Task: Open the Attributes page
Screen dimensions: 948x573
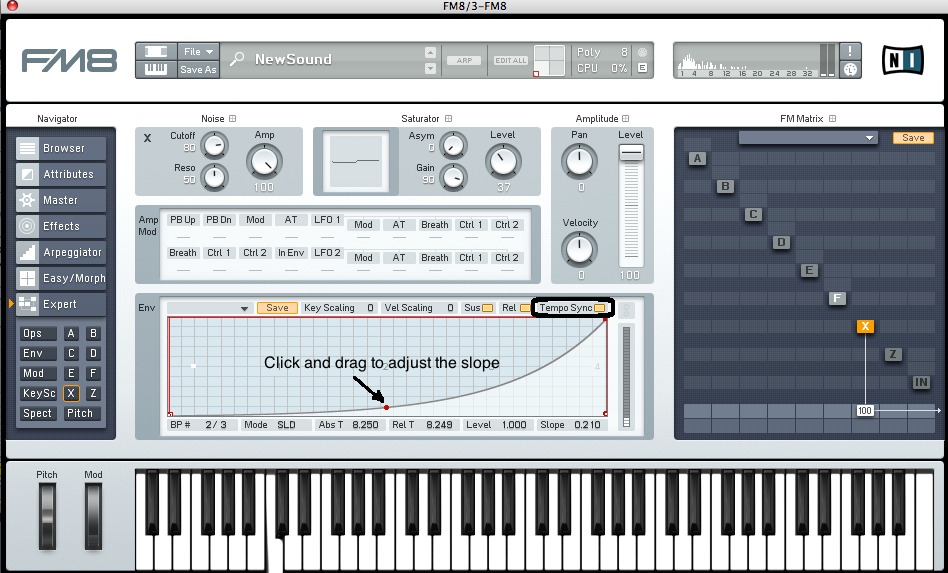Action: pyautogui.click(x=60, y=174)
